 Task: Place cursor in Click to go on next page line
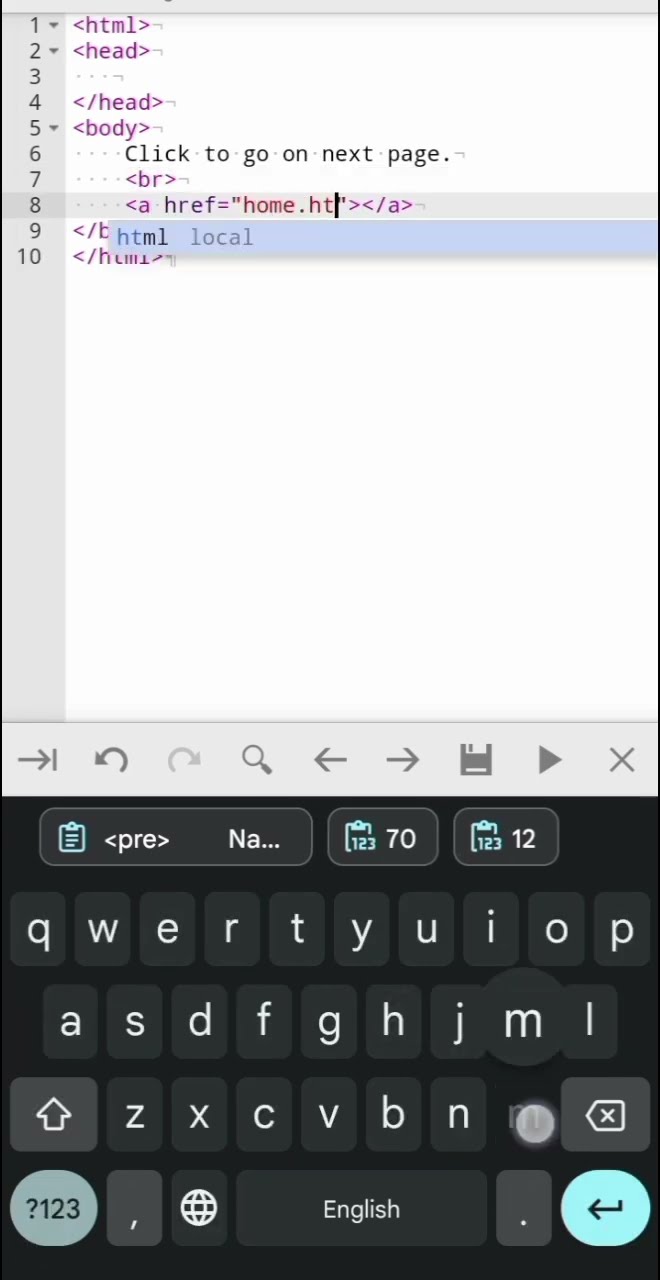click(288, 154)
